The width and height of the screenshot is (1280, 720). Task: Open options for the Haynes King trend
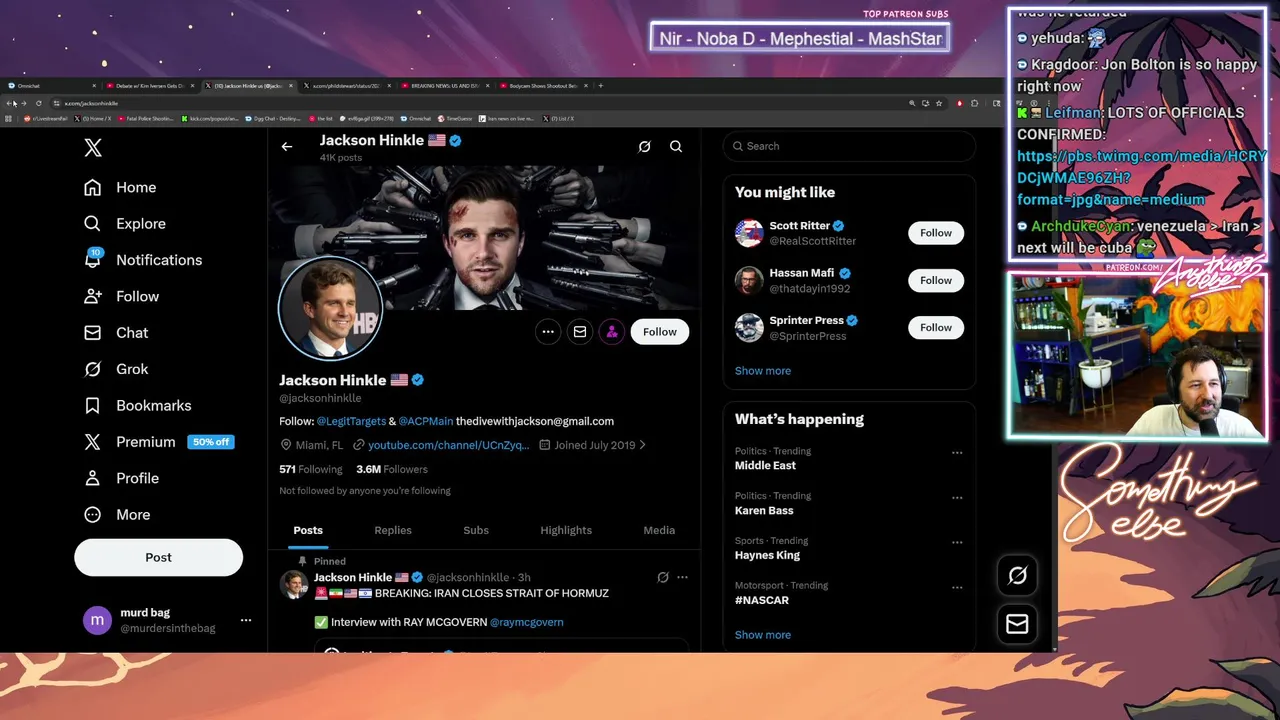tap(957, 542)
